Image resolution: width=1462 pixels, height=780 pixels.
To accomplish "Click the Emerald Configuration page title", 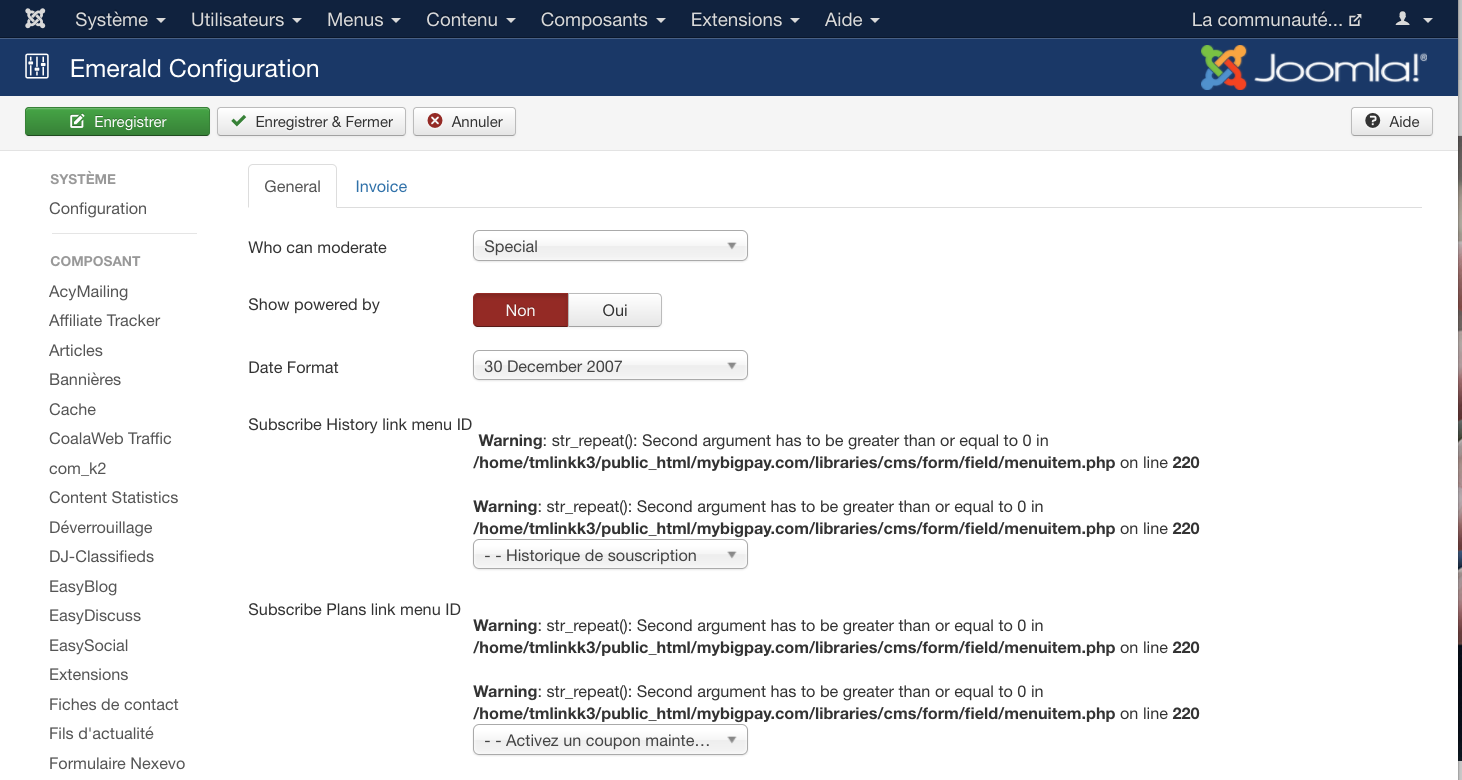I will pyautogui.click(x=194, y=68).
